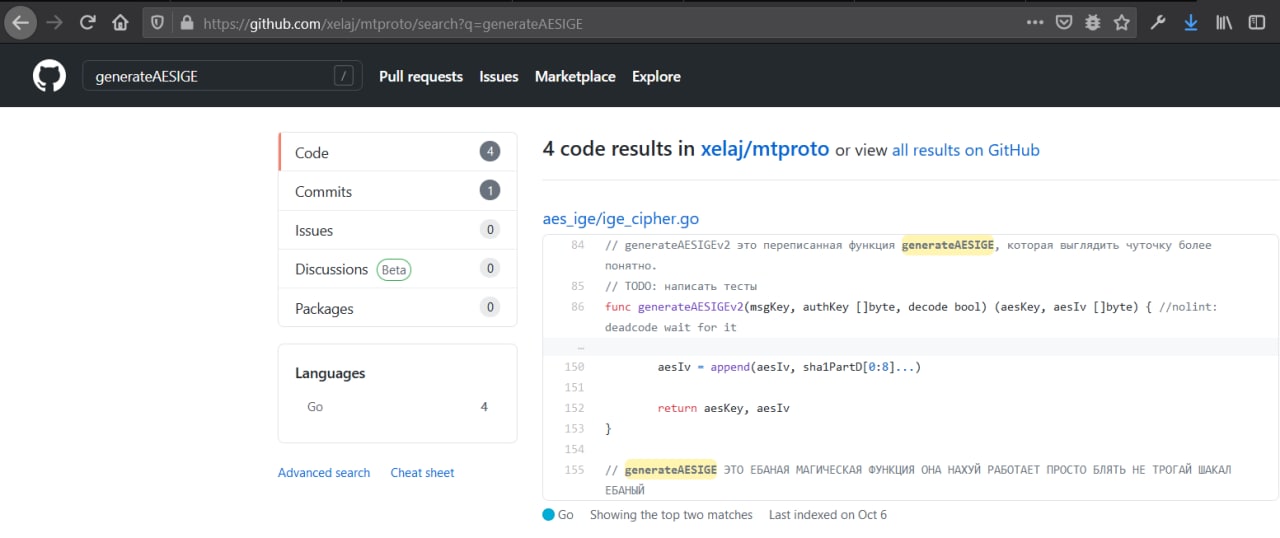Jump to line 152 in code snippet
Viewport: 1280px width, 538px height.
click(x=574, y=408)
